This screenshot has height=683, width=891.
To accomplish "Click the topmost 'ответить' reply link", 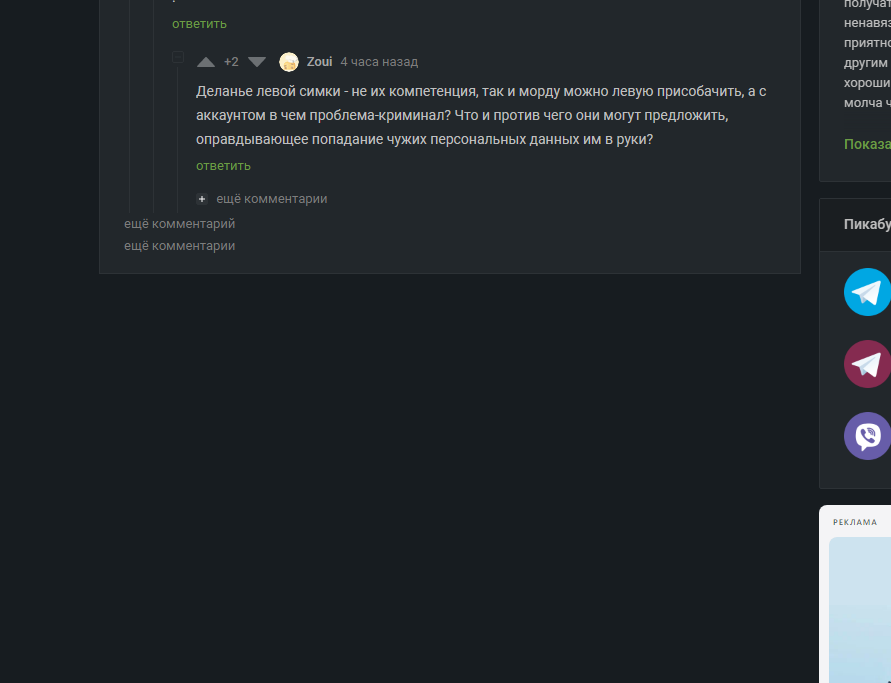I will (x=199, y=24).
